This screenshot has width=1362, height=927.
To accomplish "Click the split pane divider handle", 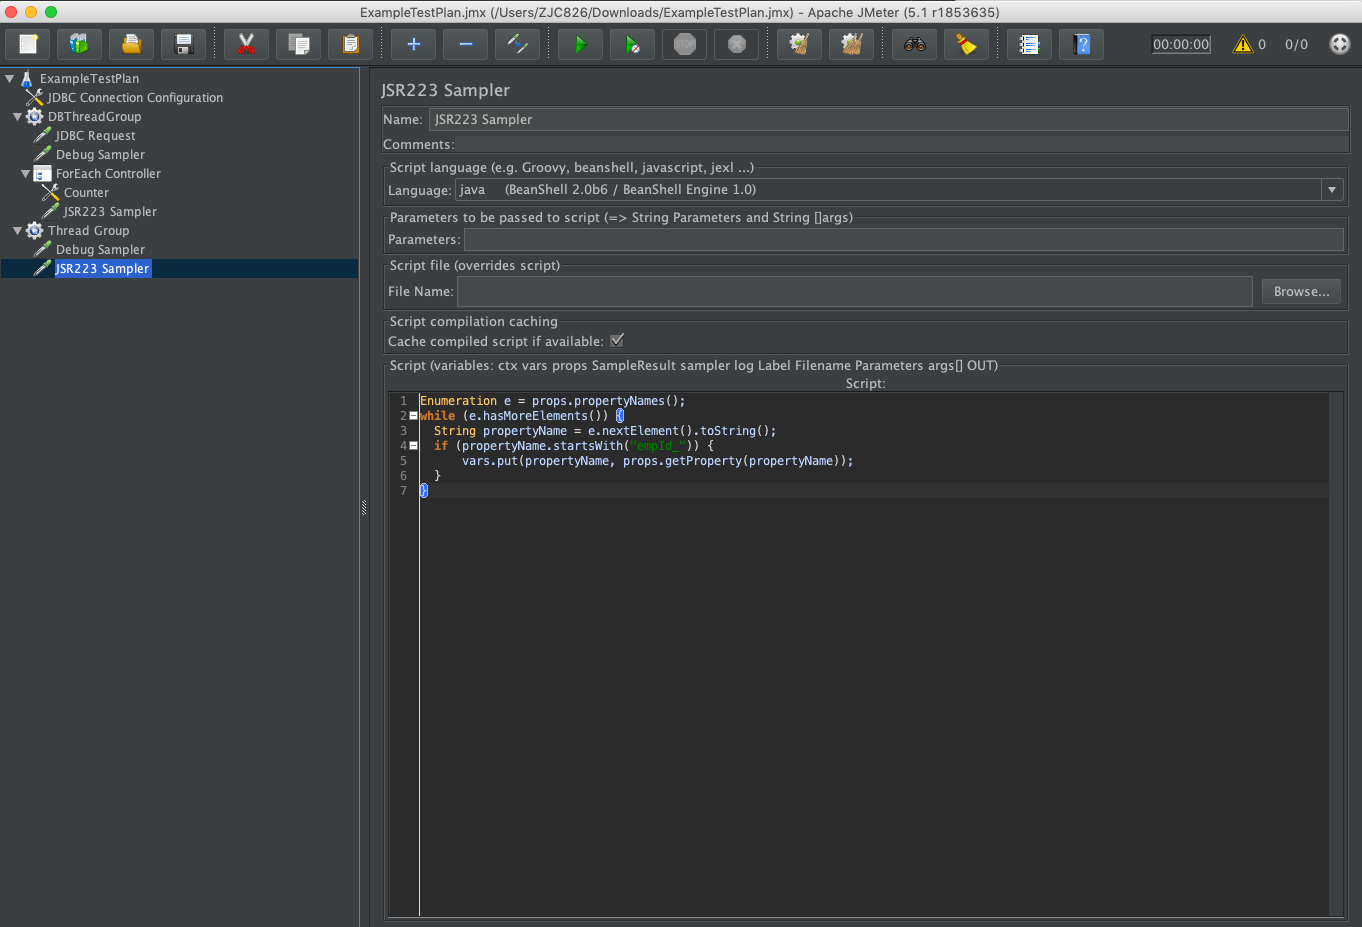I will (364, 508).
